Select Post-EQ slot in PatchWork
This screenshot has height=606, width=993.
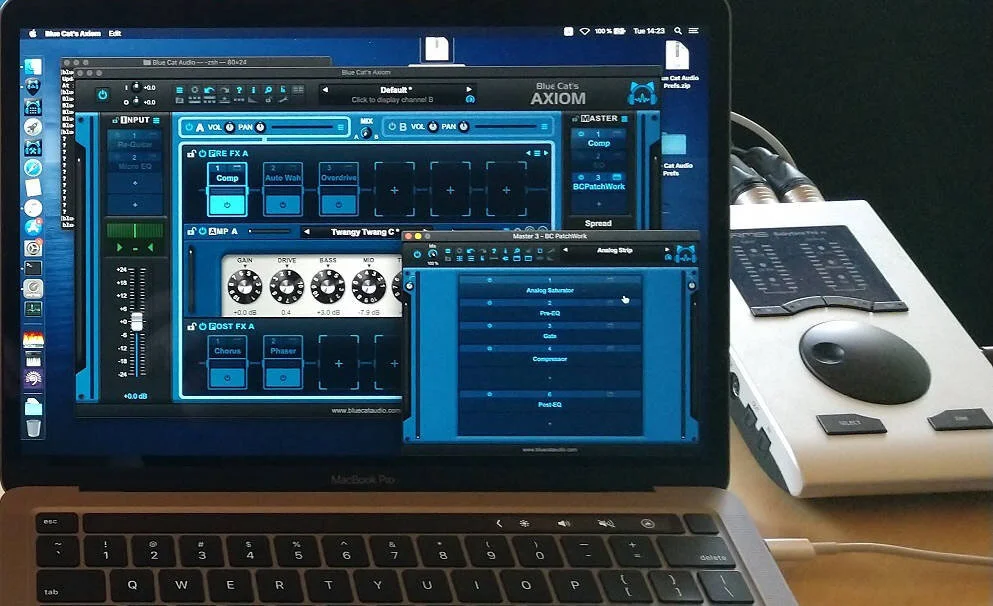point(550,400)
